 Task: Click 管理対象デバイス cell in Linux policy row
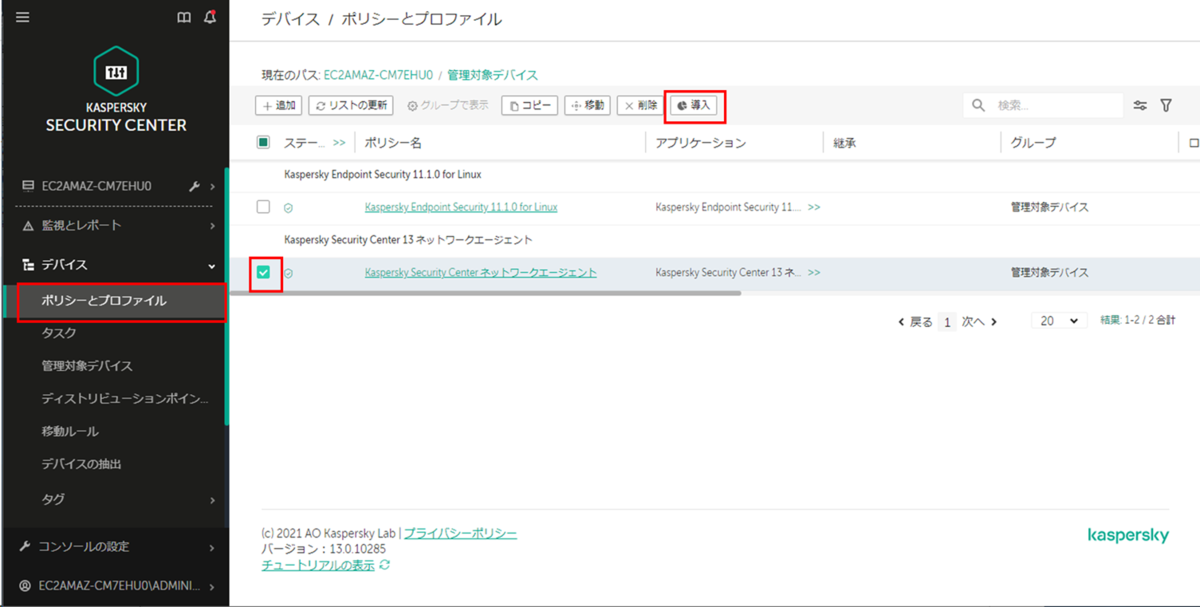coord(1050,207)
